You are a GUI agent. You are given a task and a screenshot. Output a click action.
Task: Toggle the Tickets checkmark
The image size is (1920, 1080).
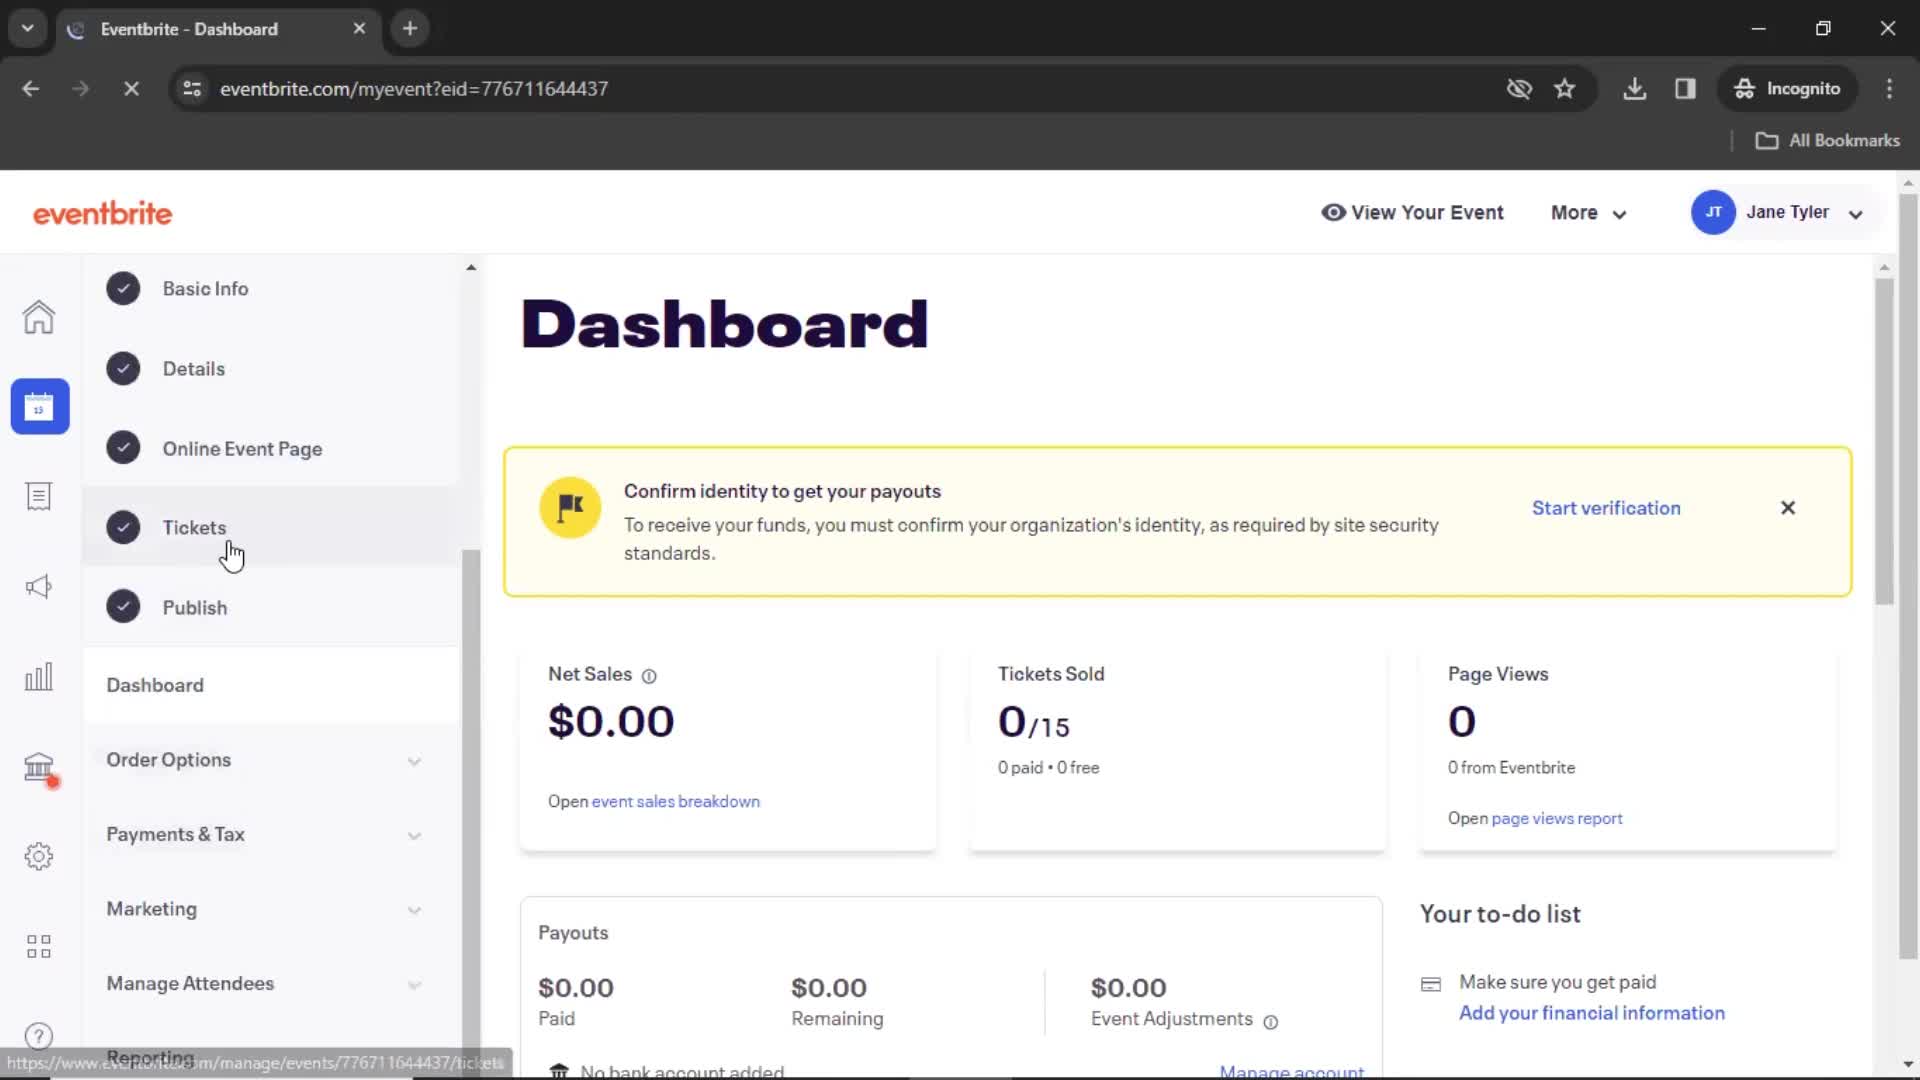pos(123,527)
